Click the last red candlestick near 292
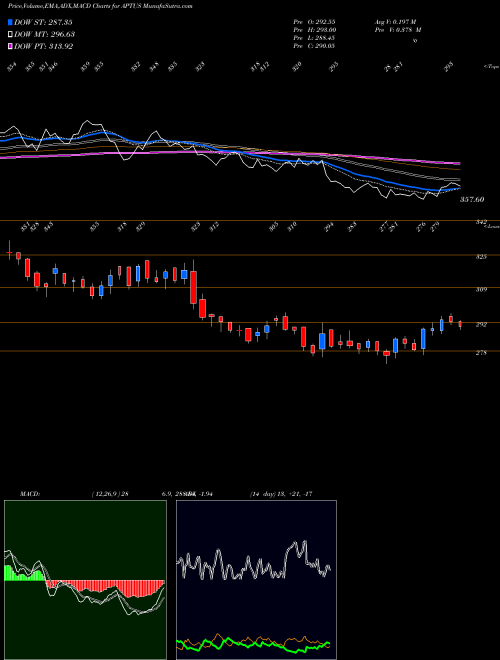Screen dimensions: 500x660 coord(460,324)
